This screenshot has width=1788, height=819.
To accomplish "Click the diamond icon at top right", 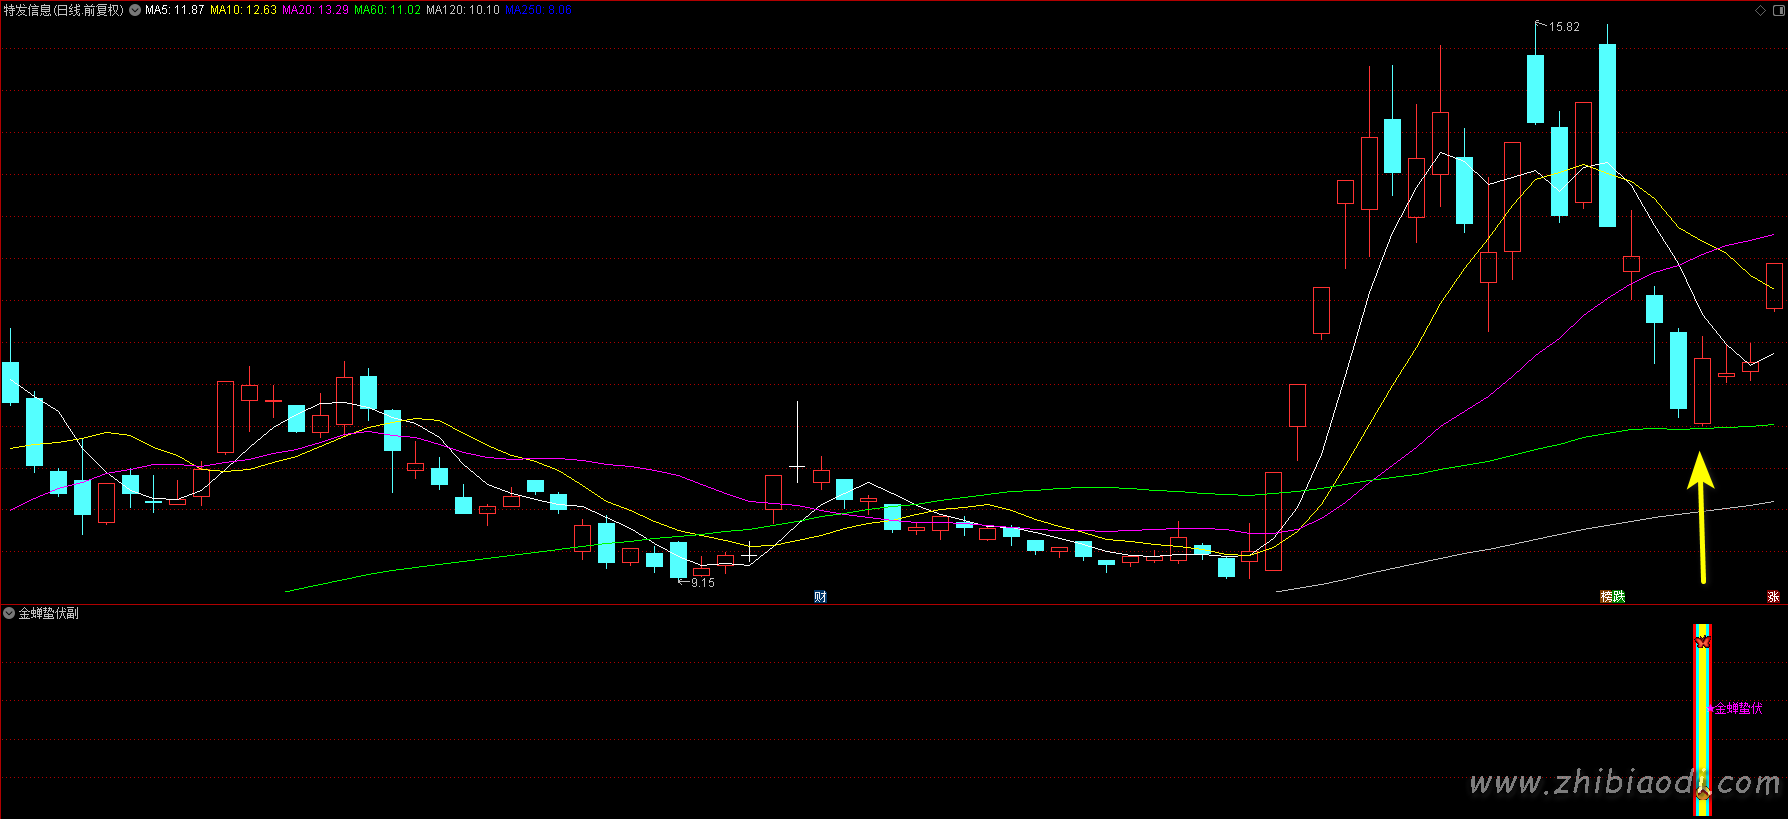I will (x=1761, y=10).
